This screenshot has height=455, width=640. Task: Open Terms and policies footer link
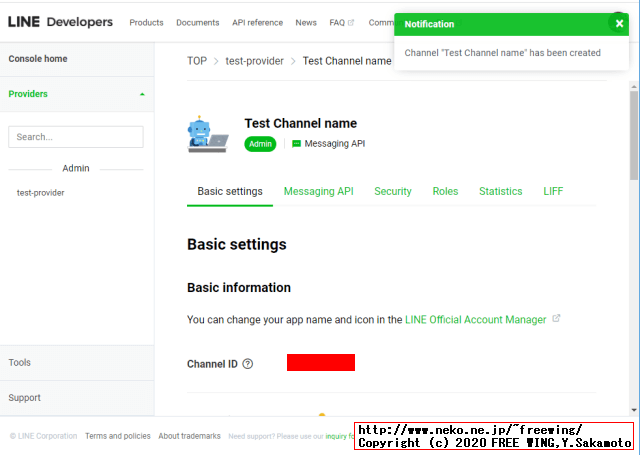click(118, 436)
